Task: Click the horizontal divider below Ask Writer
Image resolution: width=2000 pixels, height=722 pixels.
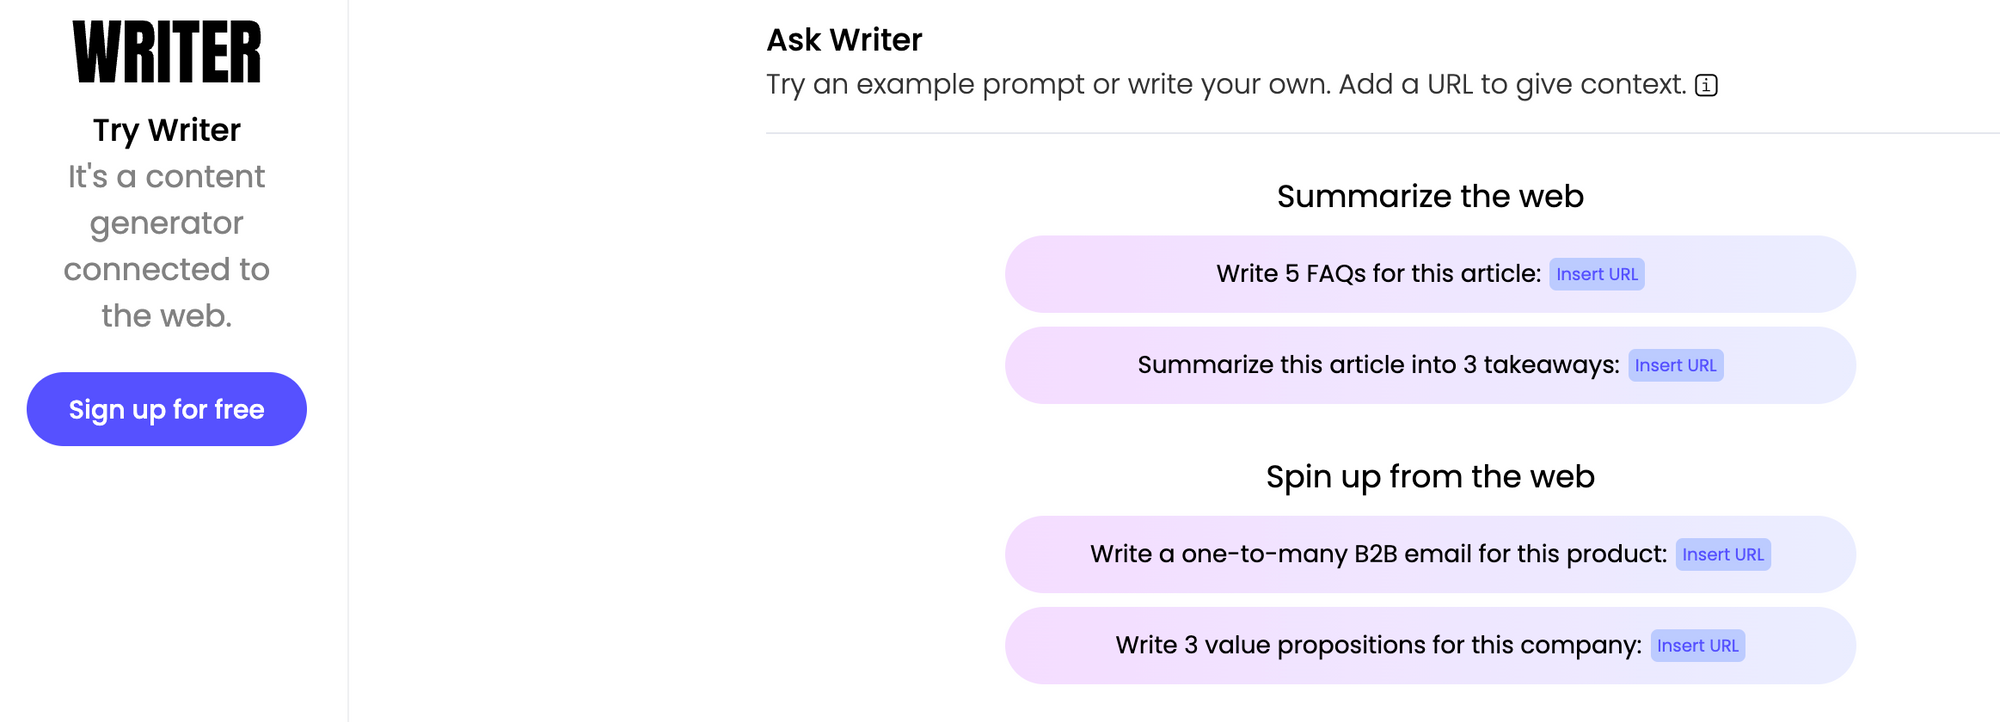Action: [1380, 133]
